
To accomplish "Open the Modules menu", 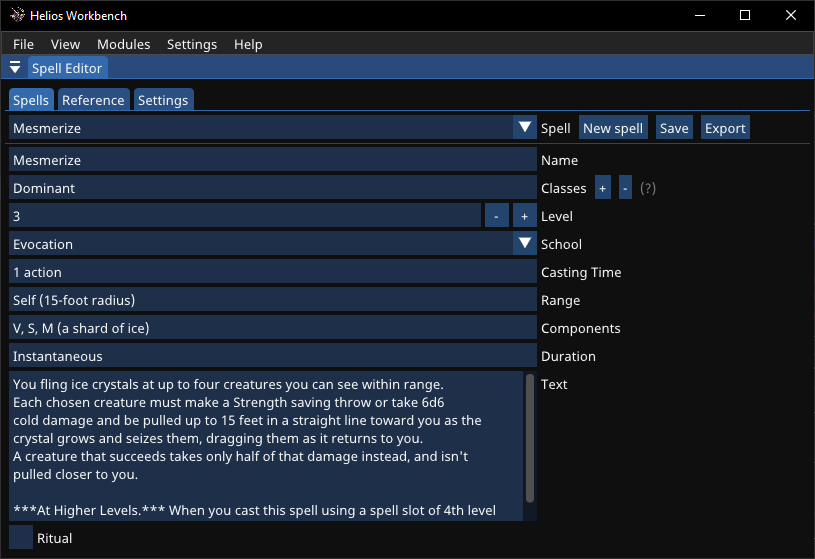I will point(123,44).
